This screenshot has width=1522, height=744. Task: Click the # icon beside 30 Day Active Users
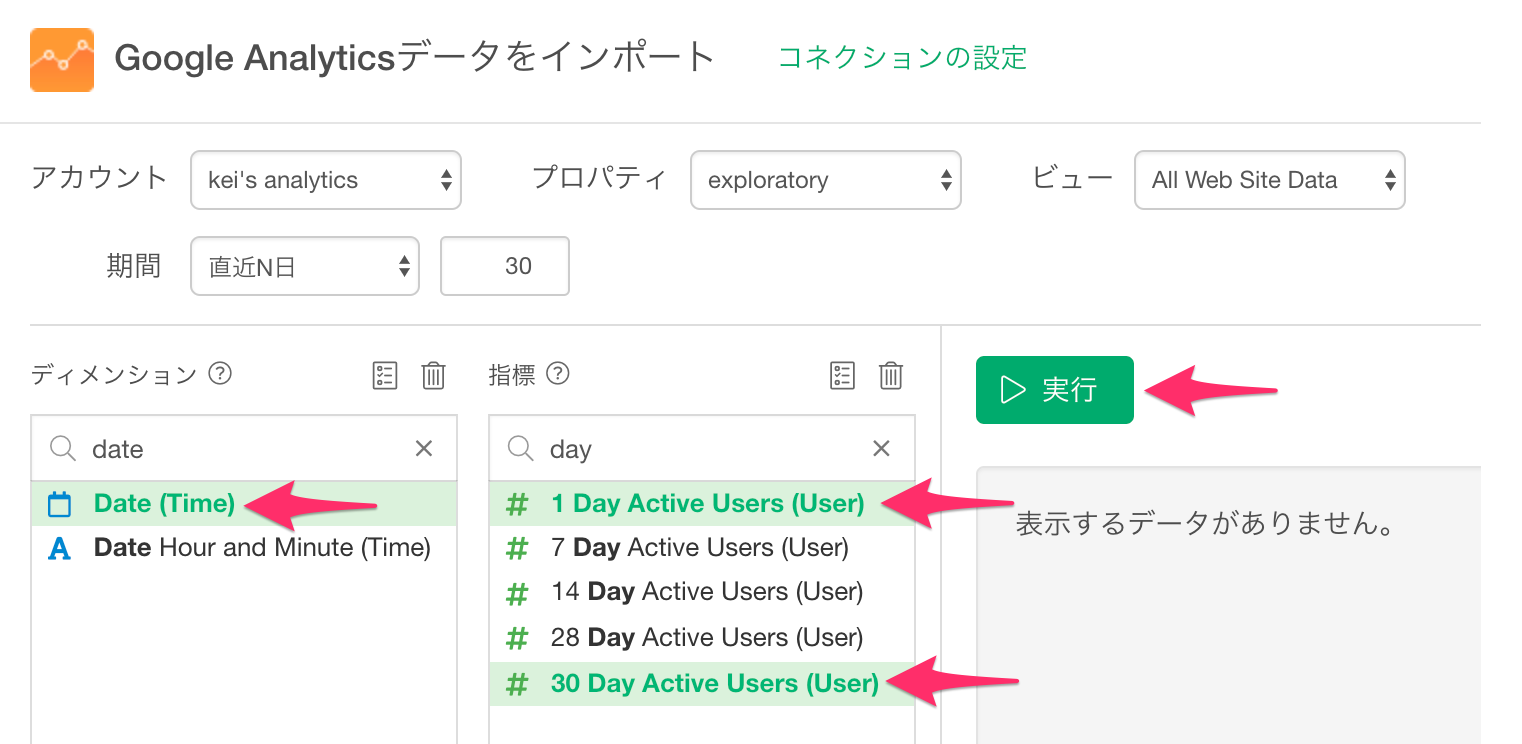[x=517, y=685]
